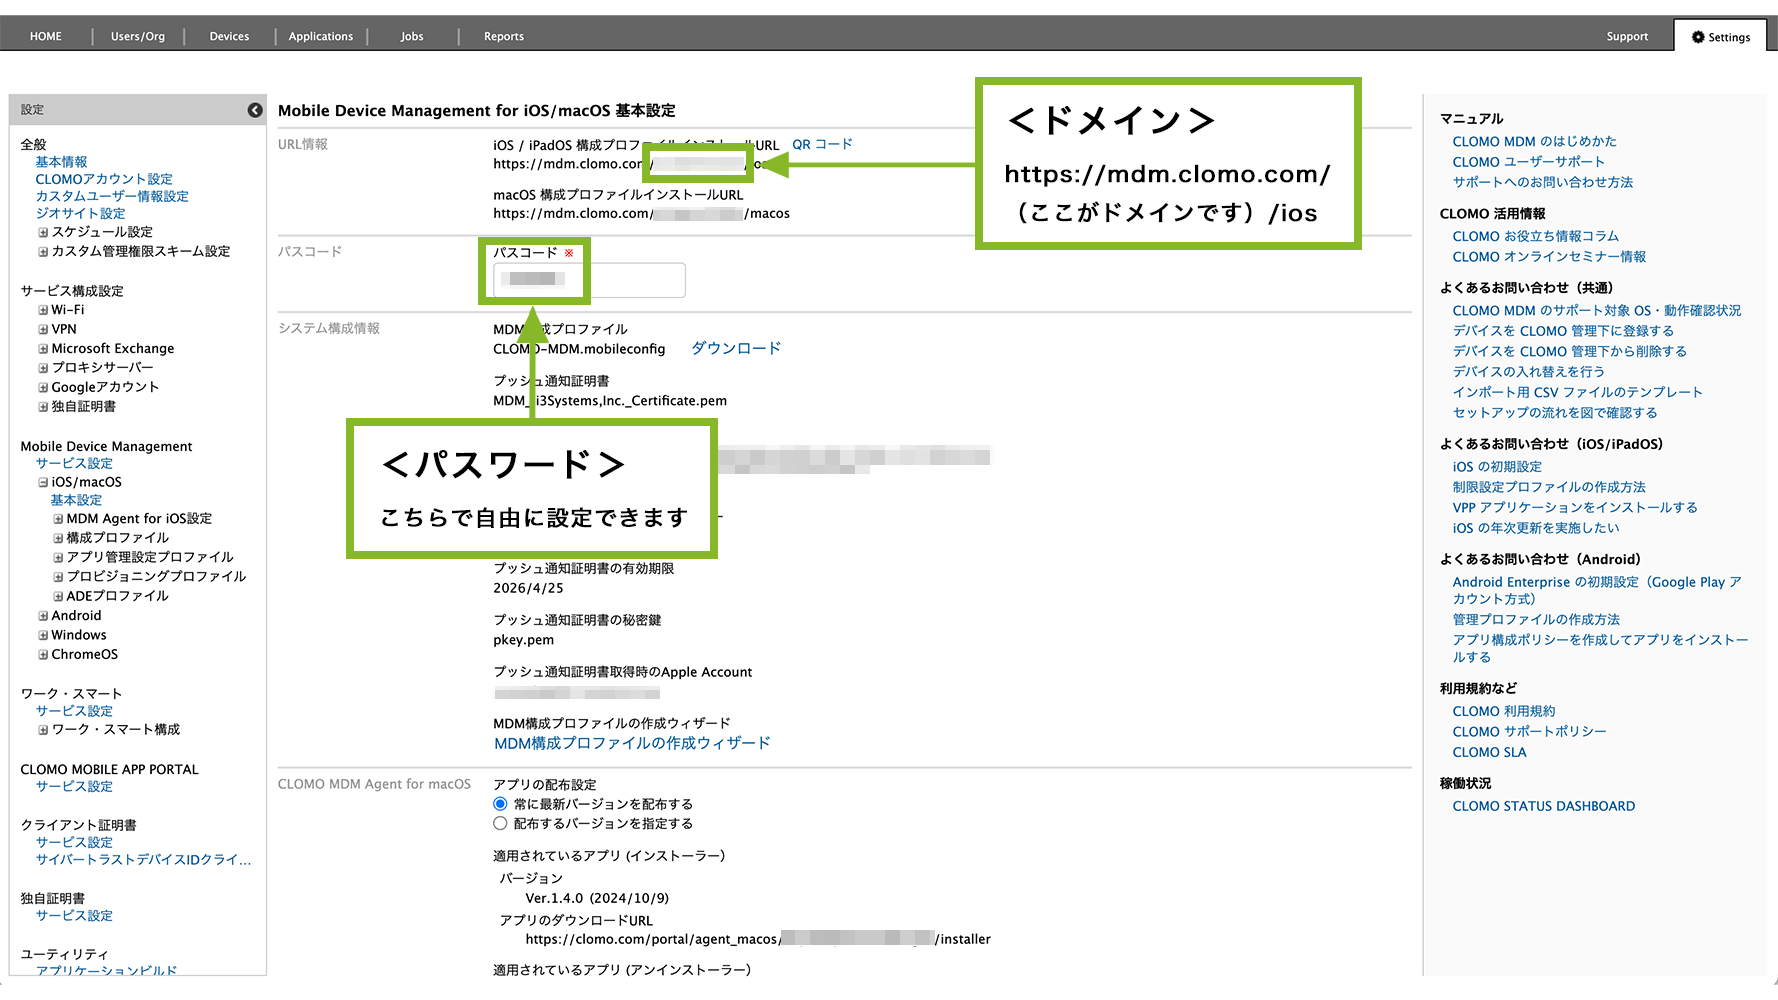Collapse the iOS/macOS tree node
The height and width of the screenshot is (1000, 1778).
tap(43, 482)
